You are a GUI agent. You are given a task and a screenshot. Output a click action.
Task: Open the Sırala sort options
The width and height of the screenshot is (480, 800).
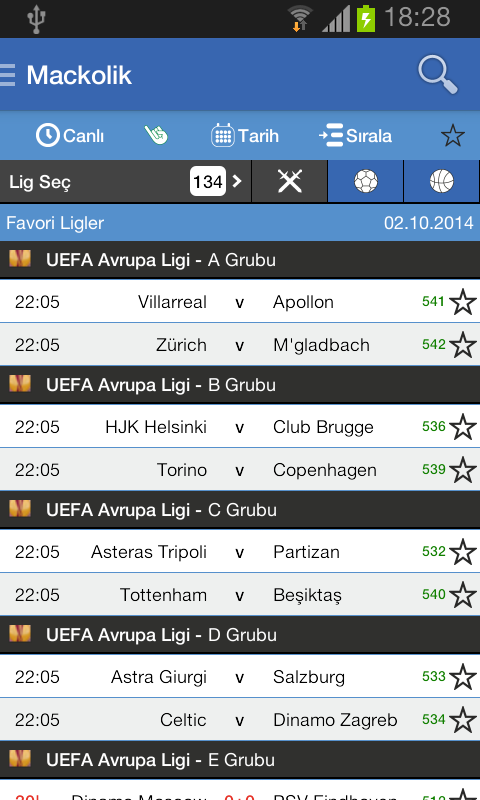(356, 136)
